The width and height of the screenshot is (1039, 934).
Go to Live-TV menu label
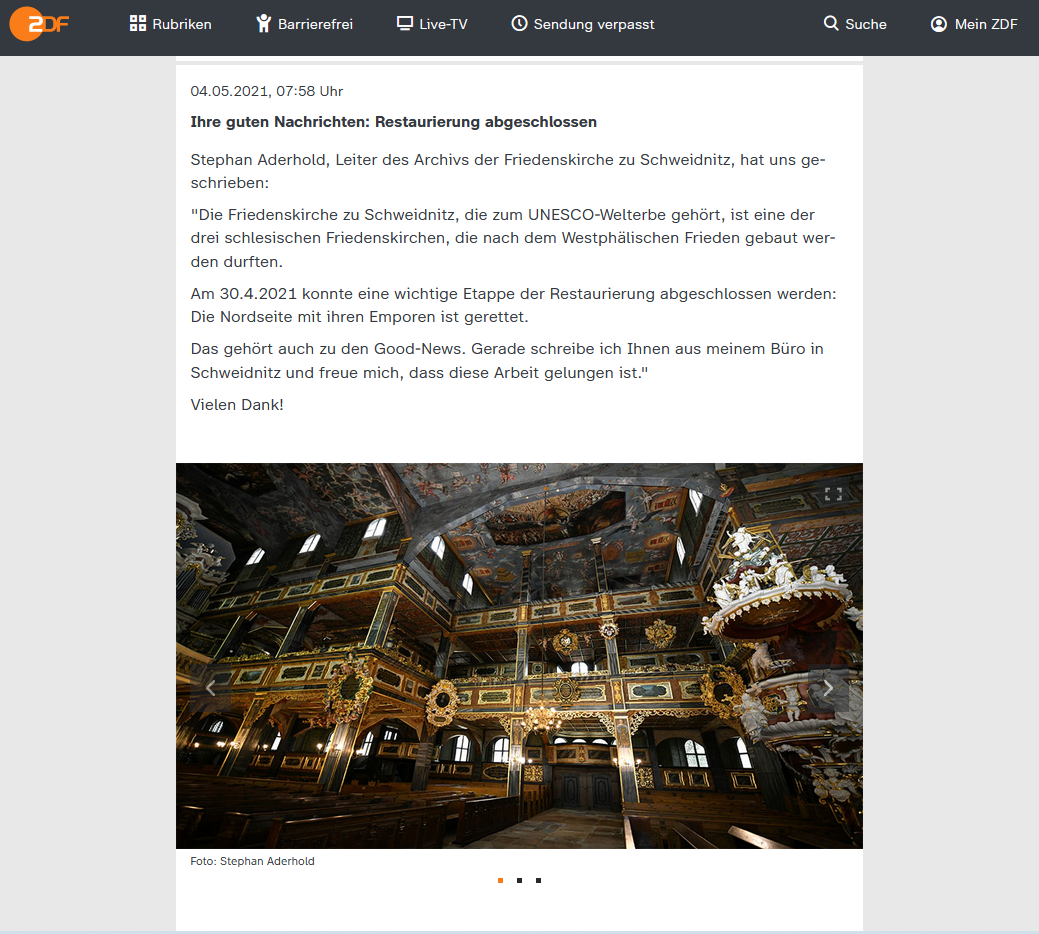pyautogui.click(x=443, y=25)
